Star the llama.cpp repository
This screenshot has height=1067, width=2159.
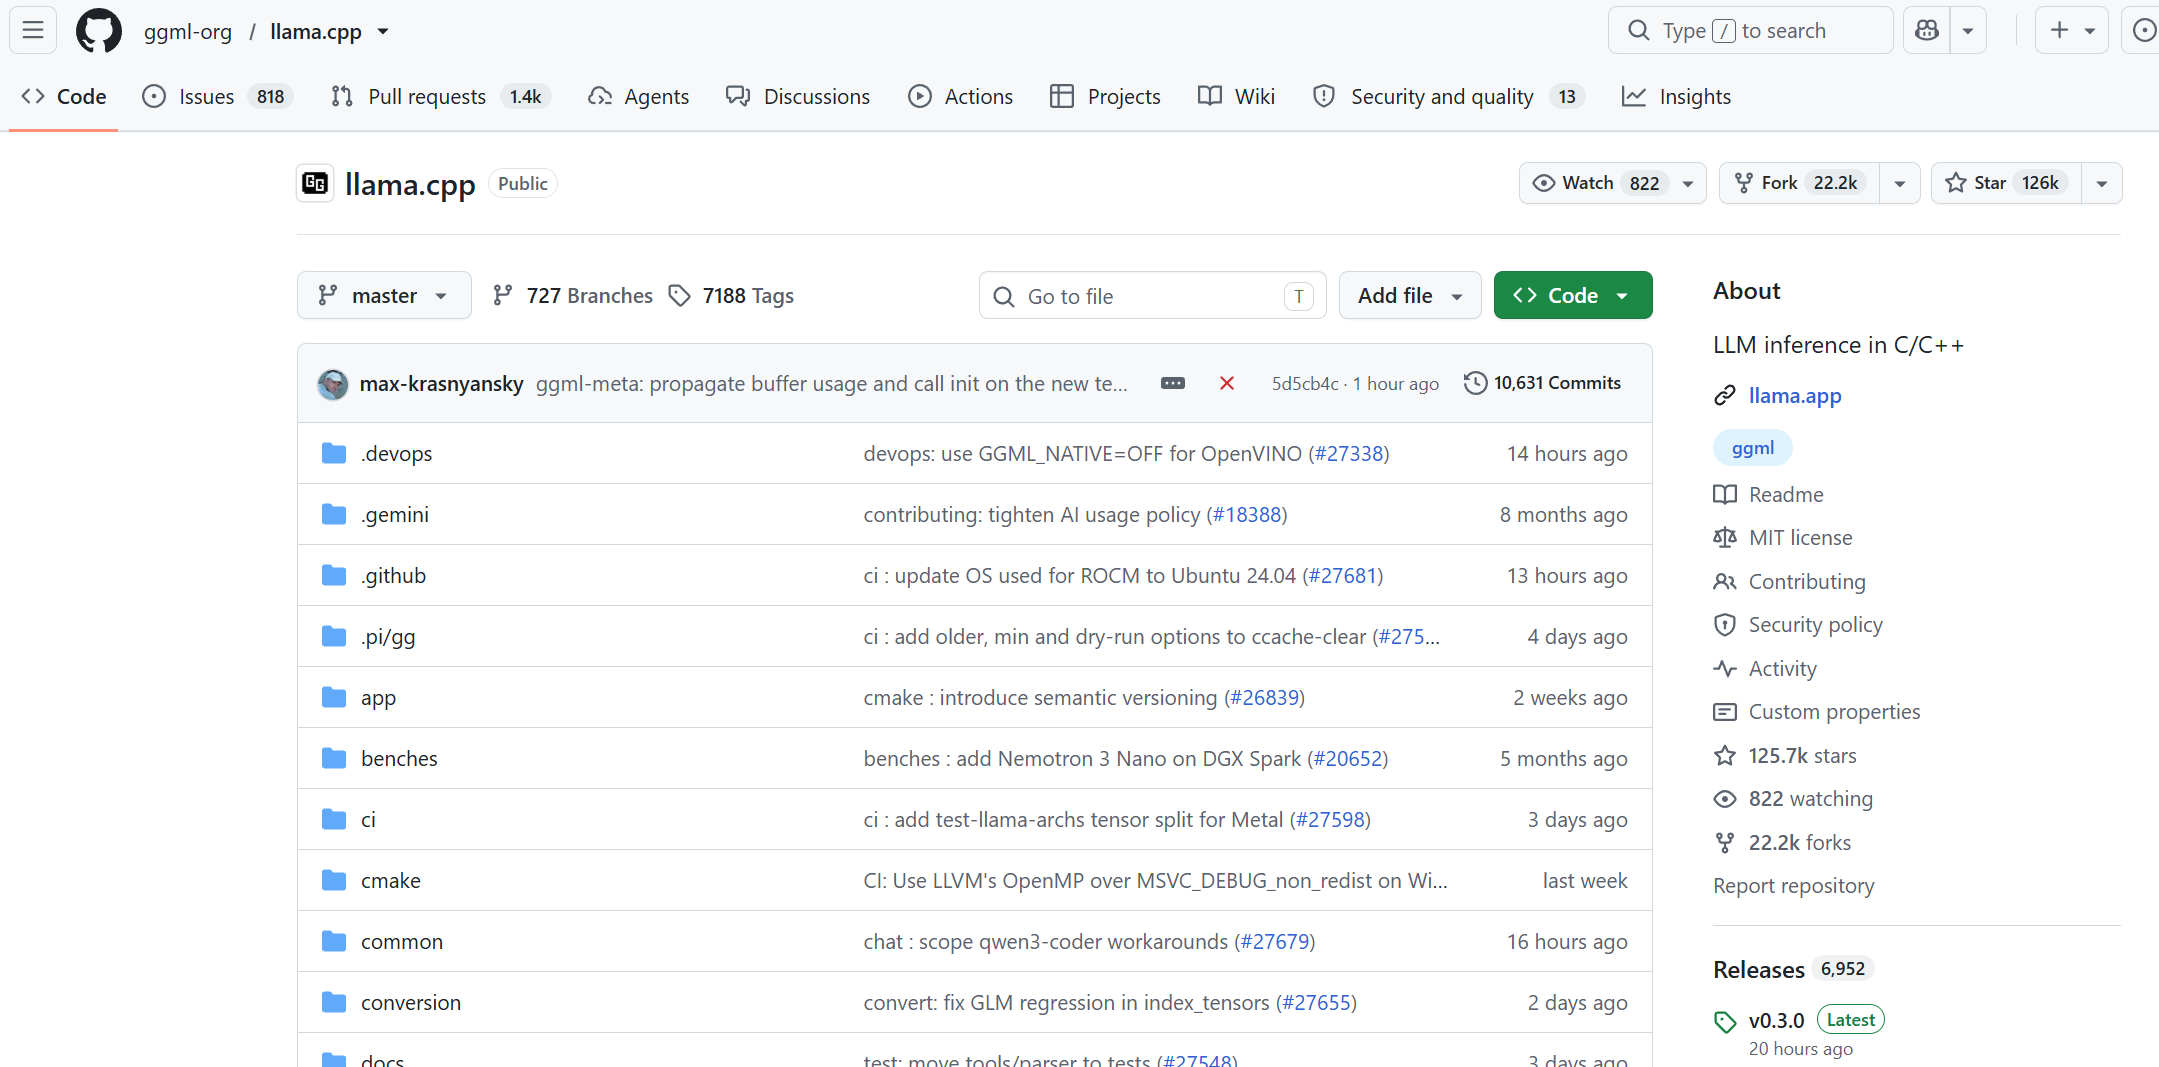[2006, 183]
